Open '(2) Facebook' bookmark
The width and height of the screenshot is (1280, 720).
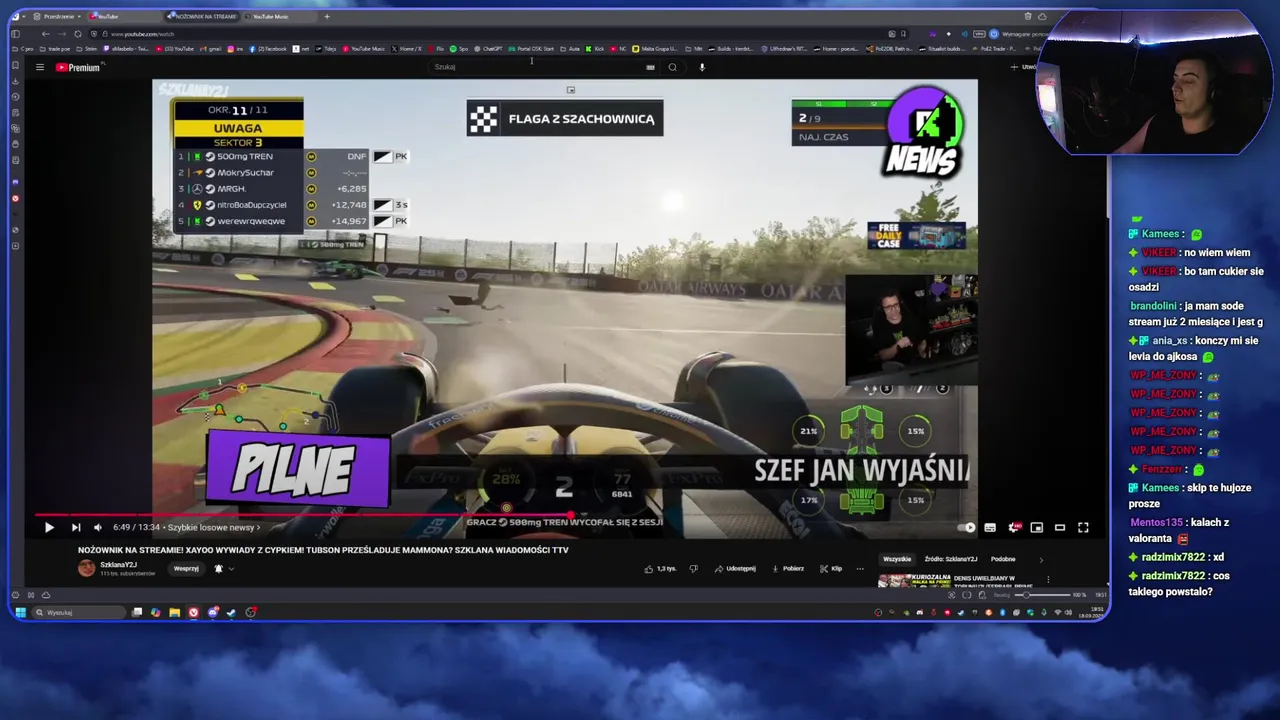(268, 48)
